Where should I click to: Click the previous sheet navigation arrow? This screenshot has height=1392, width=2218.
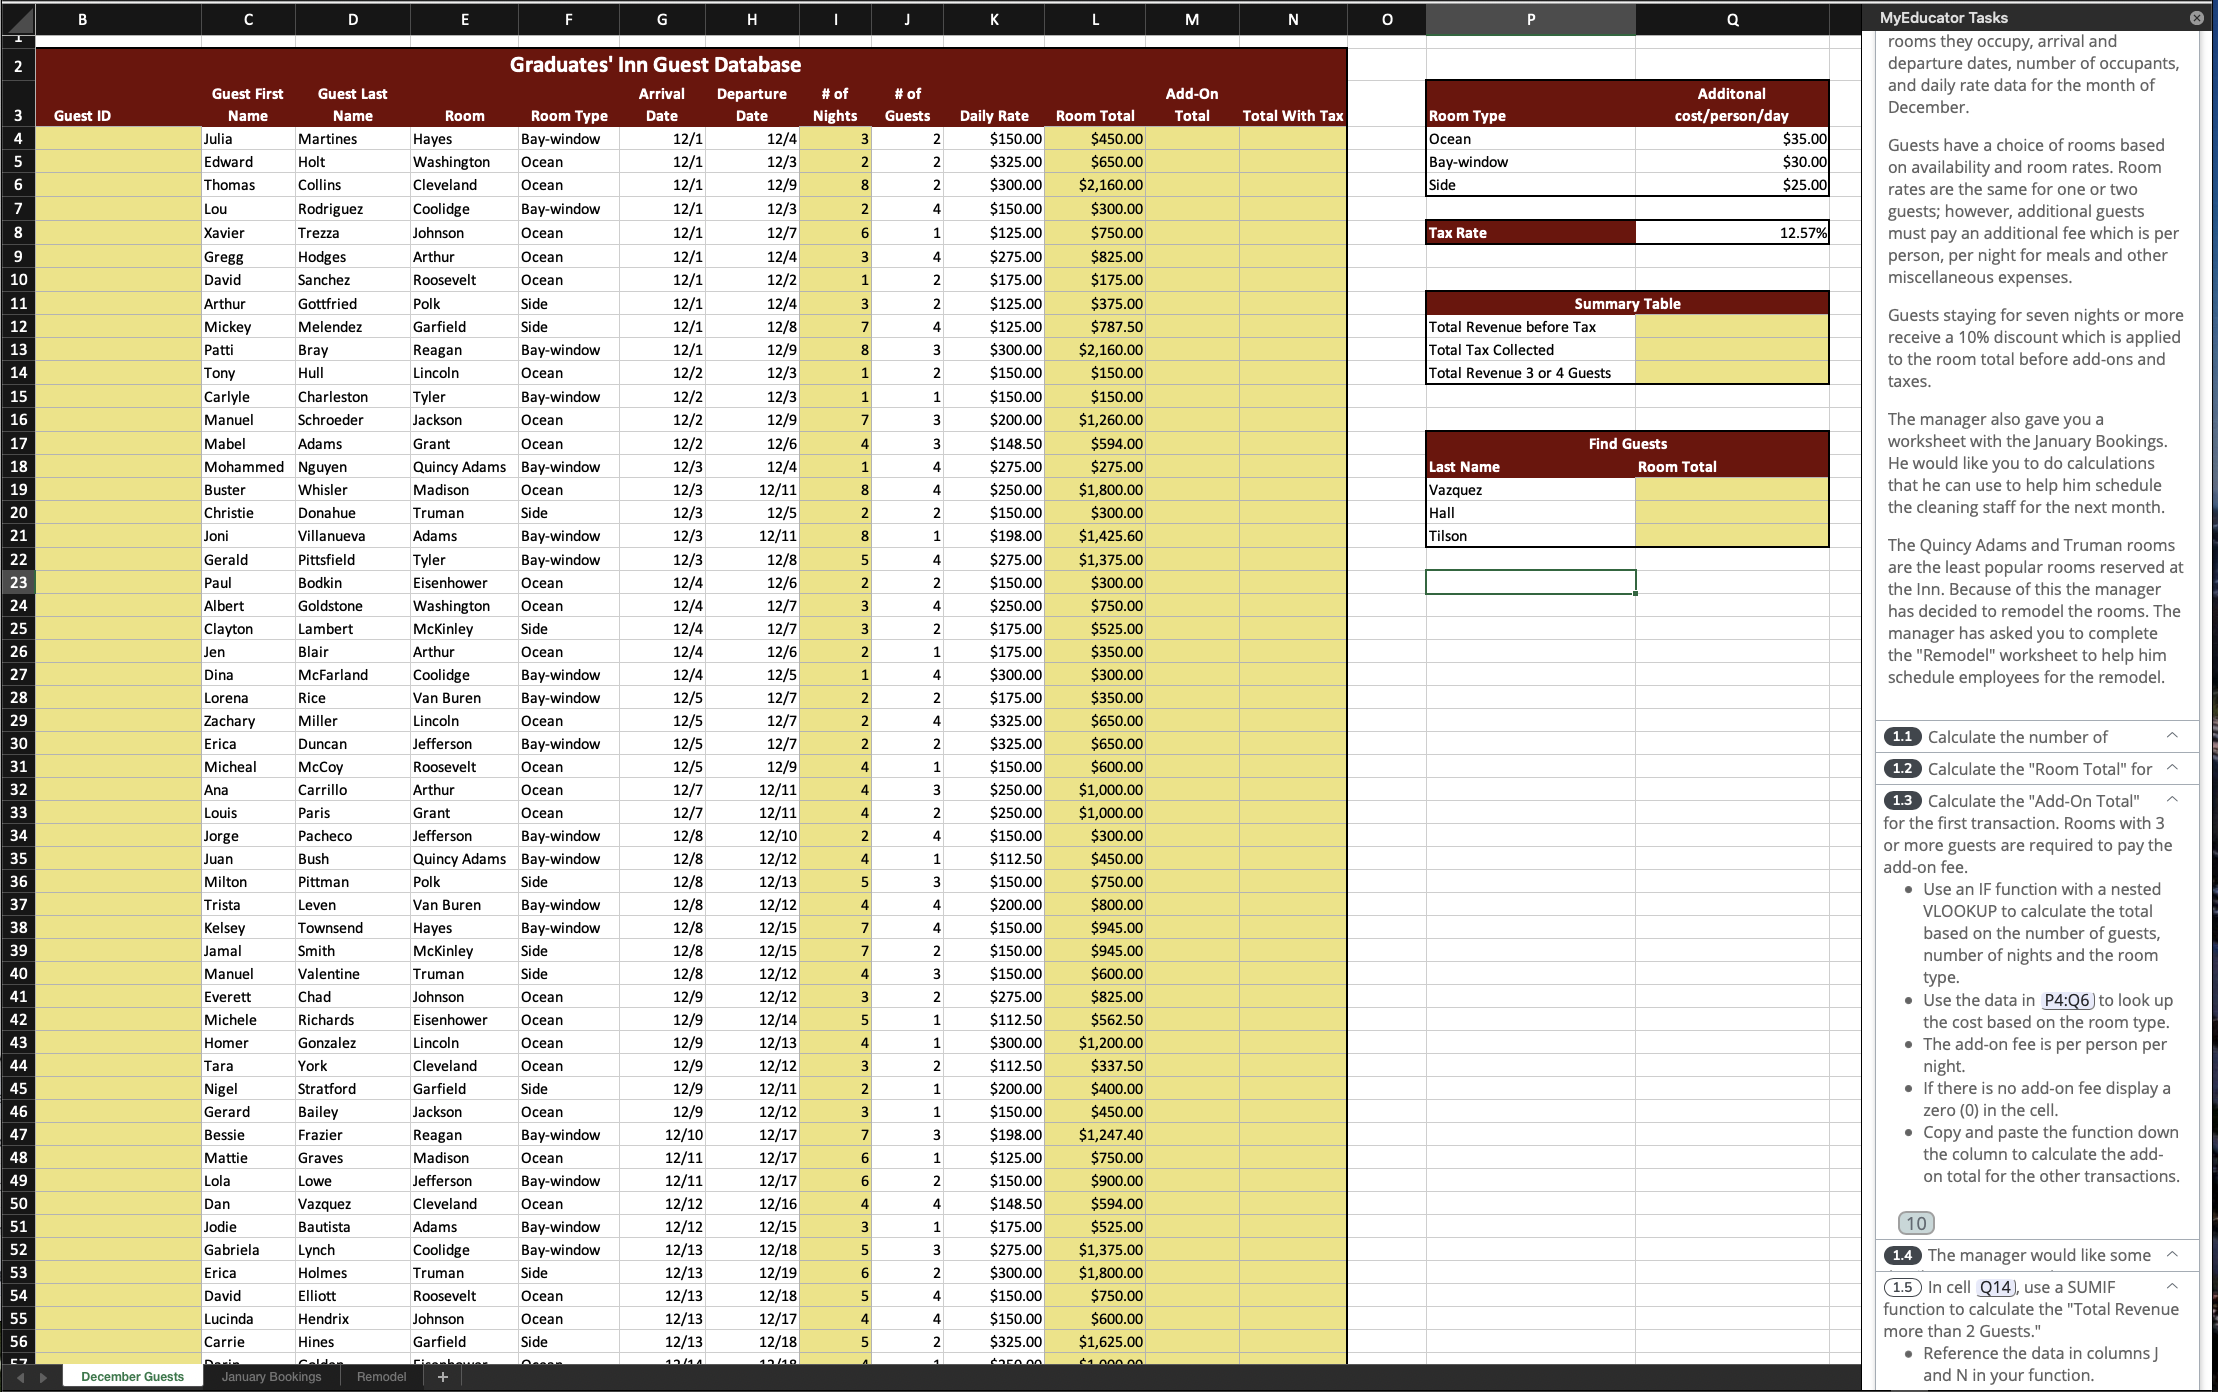tap(20, 1377)
